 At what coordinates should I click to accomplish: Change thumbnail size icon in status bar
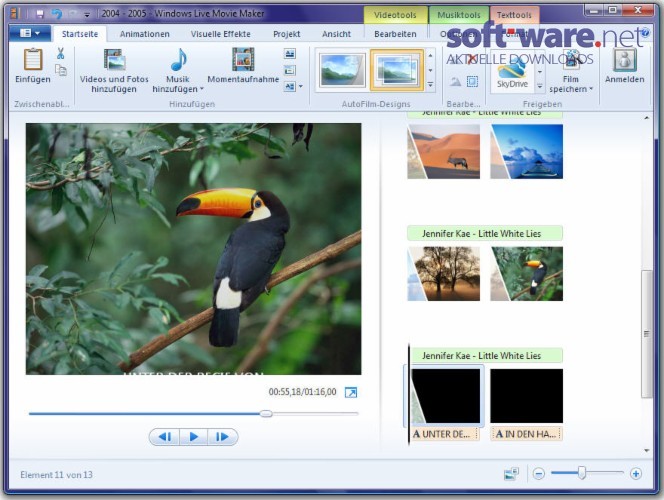(512, 473)
